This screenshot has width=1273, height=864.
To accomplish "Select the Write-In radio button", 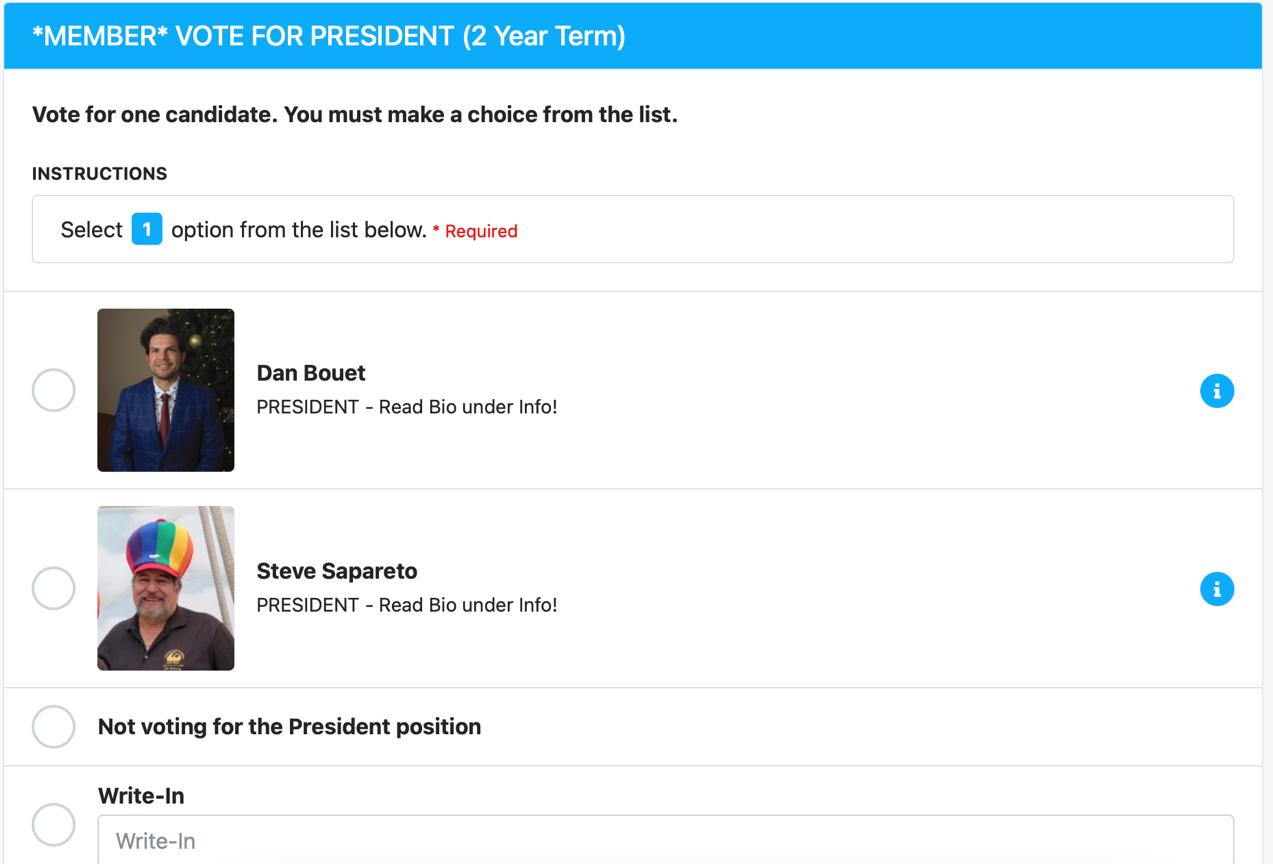I will 54,825.
